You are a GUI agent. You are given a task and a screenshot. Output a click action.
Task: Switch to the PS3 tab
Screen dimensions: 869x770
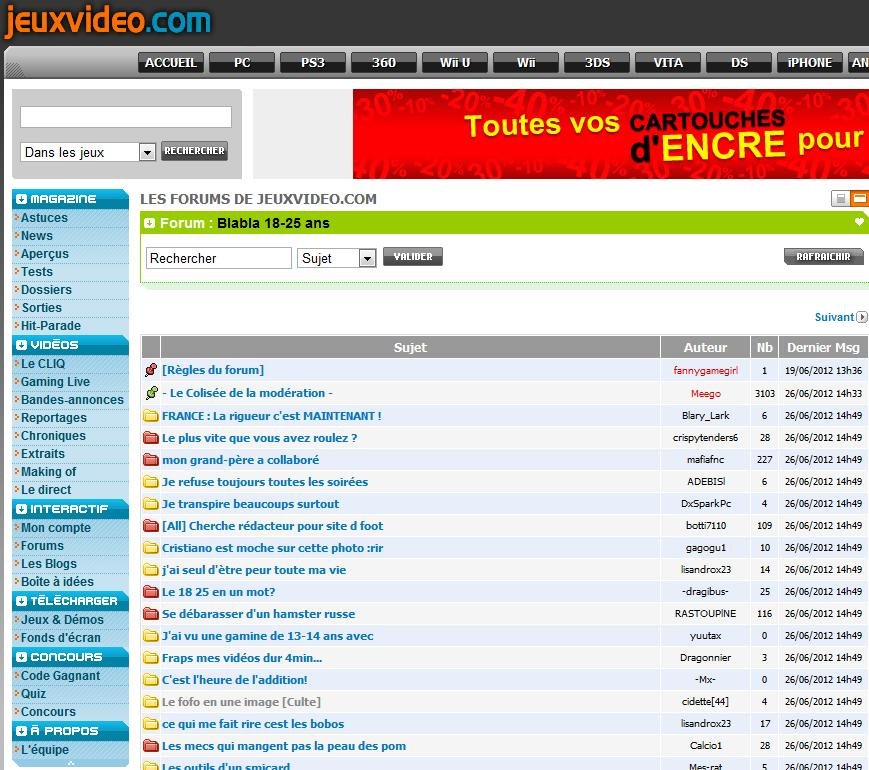312,62
